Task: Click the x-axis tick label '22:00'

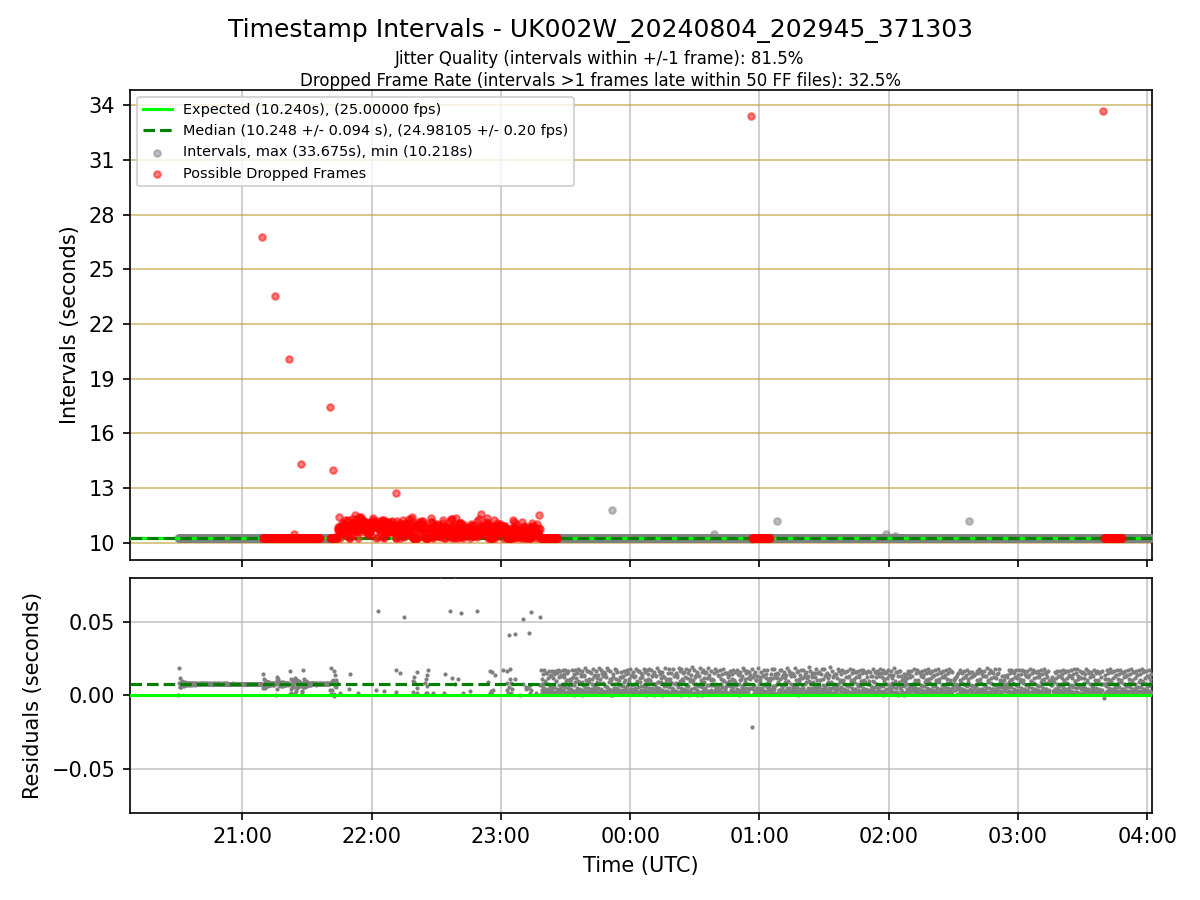Action: 372,835
